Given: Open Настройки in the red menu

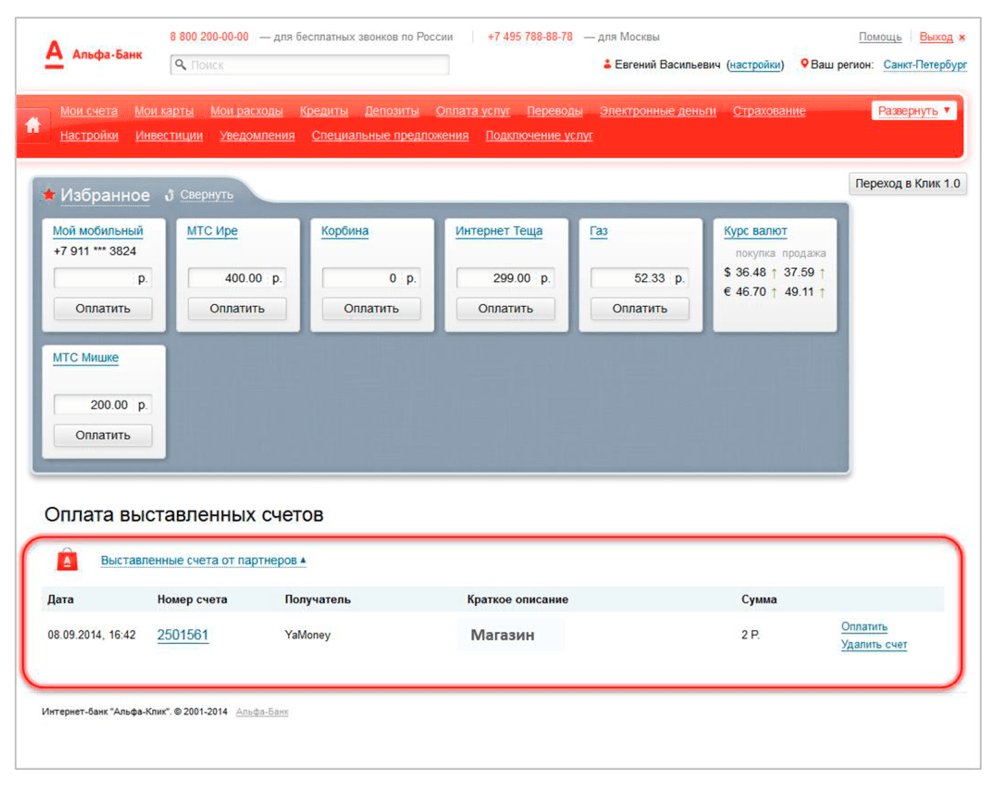Looking at the screenshot, I should 89,136.
